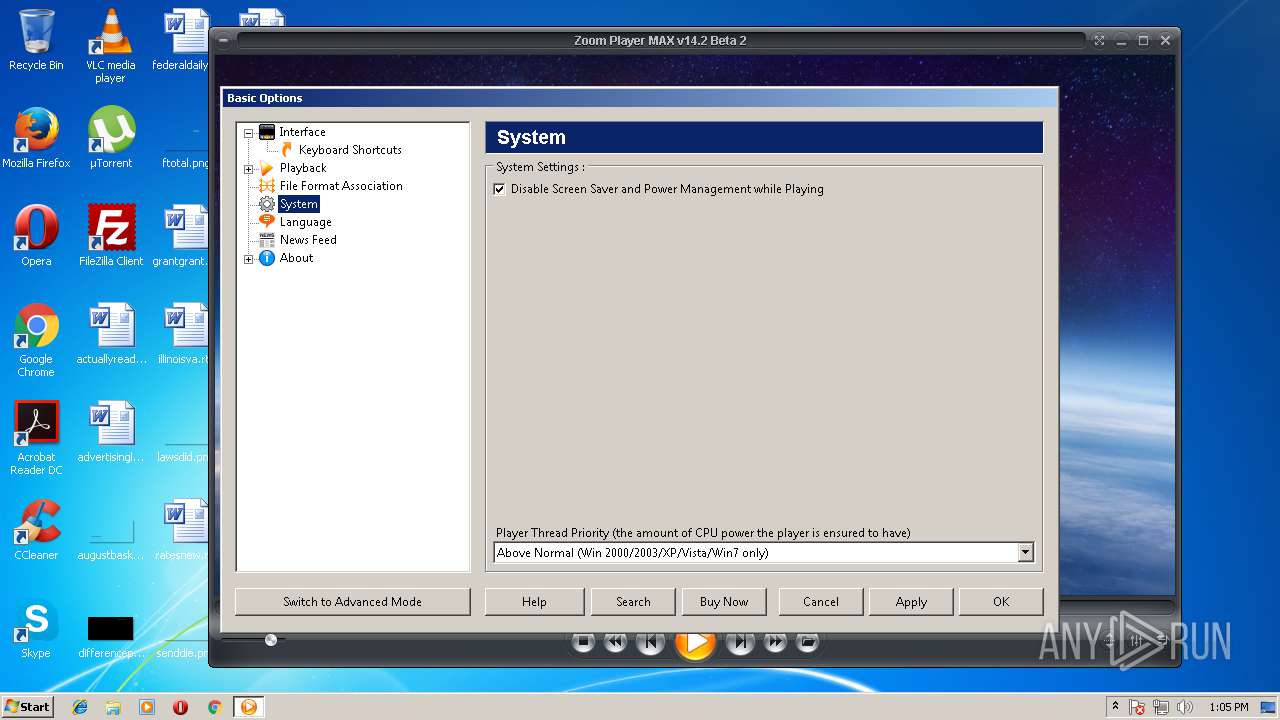Image resolution: width=1280 pixels, height=720 pixels.
Task: Open Opera from taskbar
Action: 180,707
